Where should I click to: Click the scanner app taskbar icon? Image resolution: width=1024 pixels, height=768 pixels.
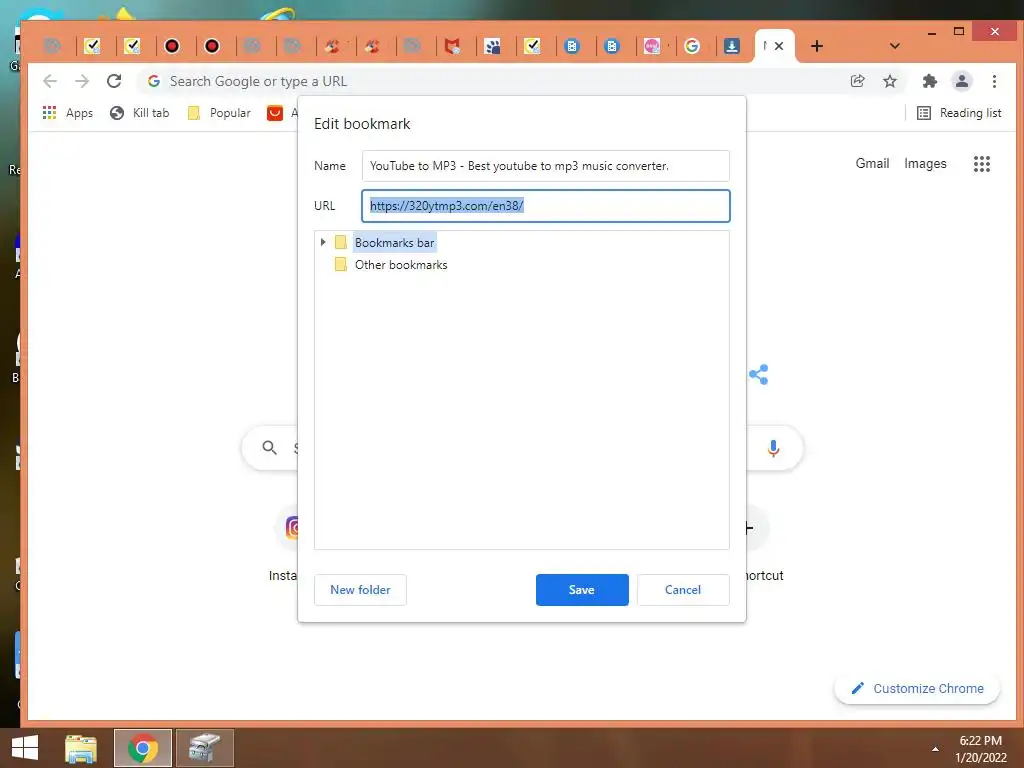[x=204, y=748]
